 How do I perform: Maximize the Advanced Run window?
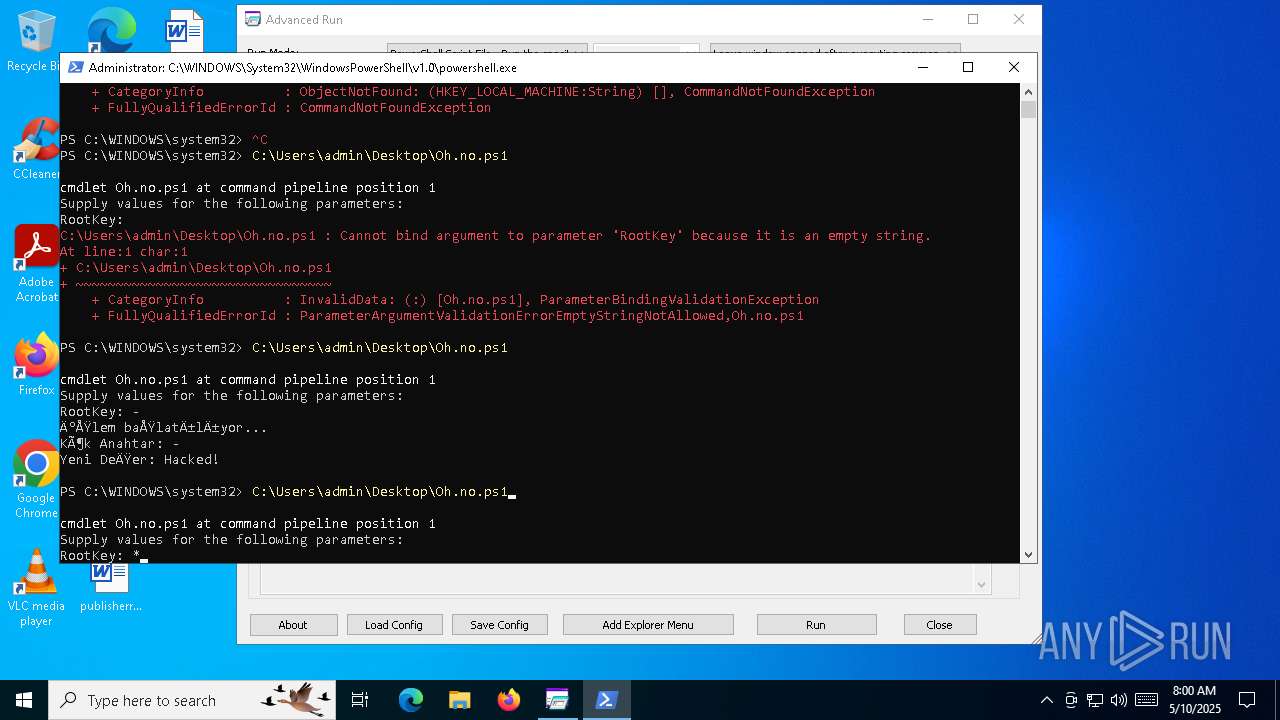[973, 19]
